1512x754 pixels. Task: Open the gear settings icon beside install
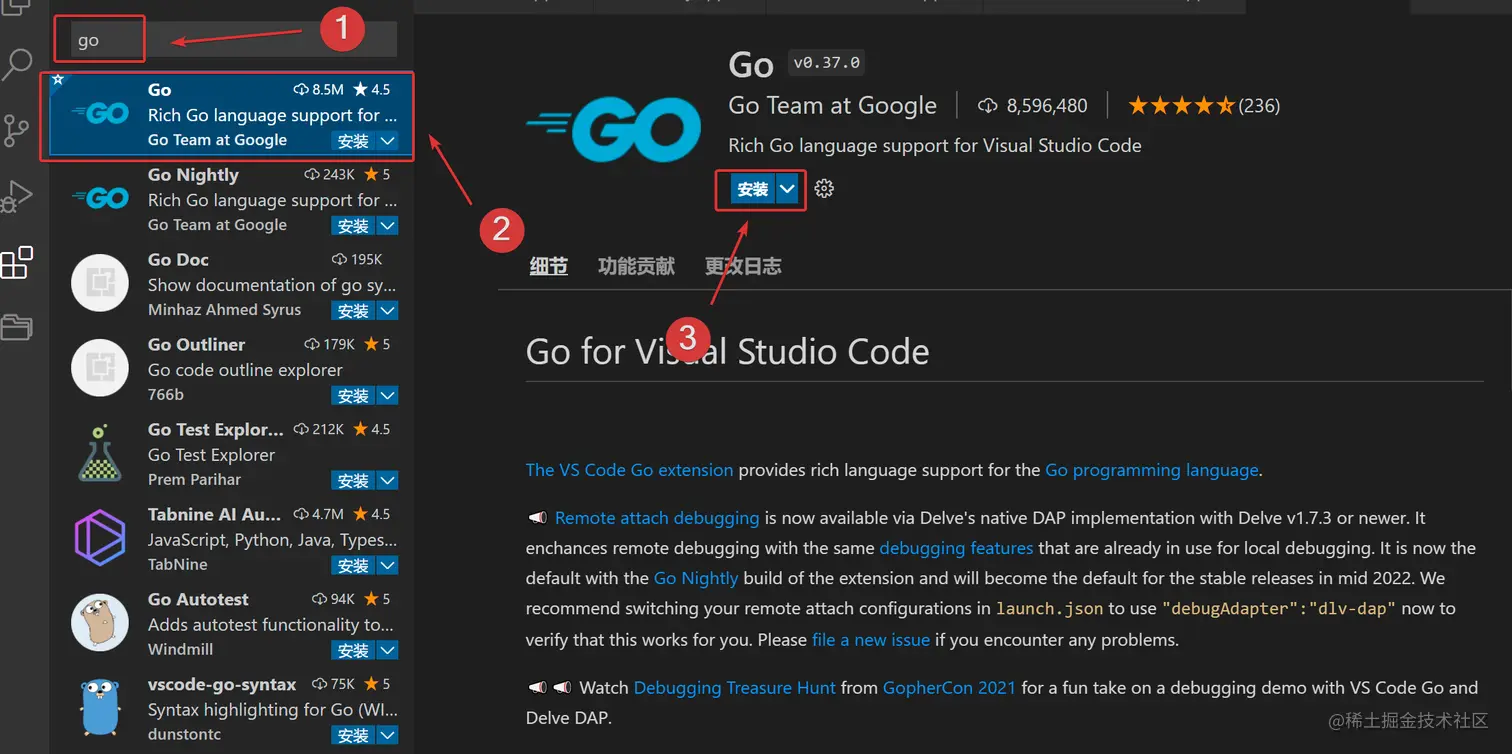point(824,188)
